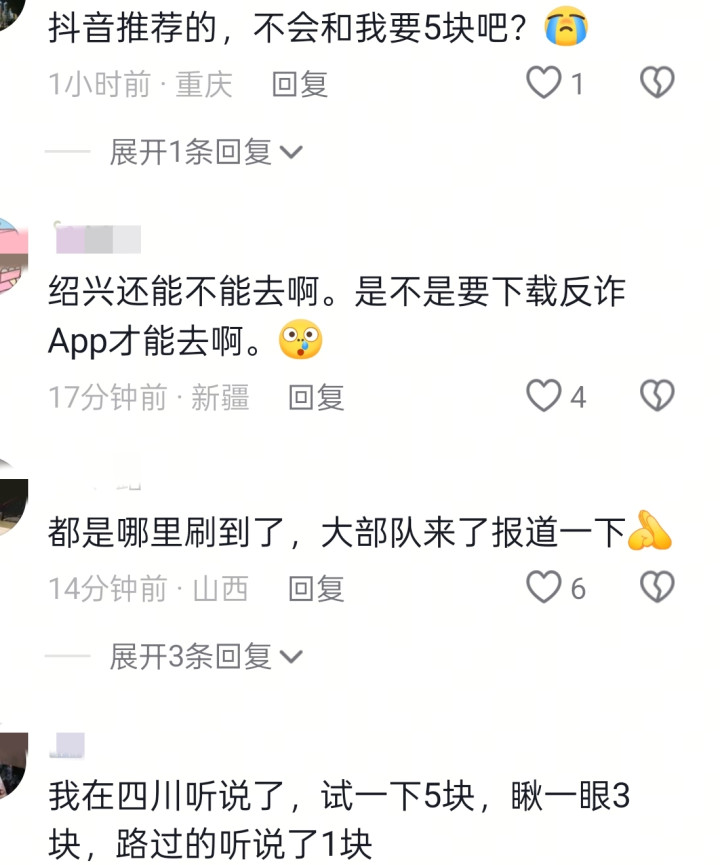Tap the folded hands emoji after 报道一下

(x=649, y=531)
